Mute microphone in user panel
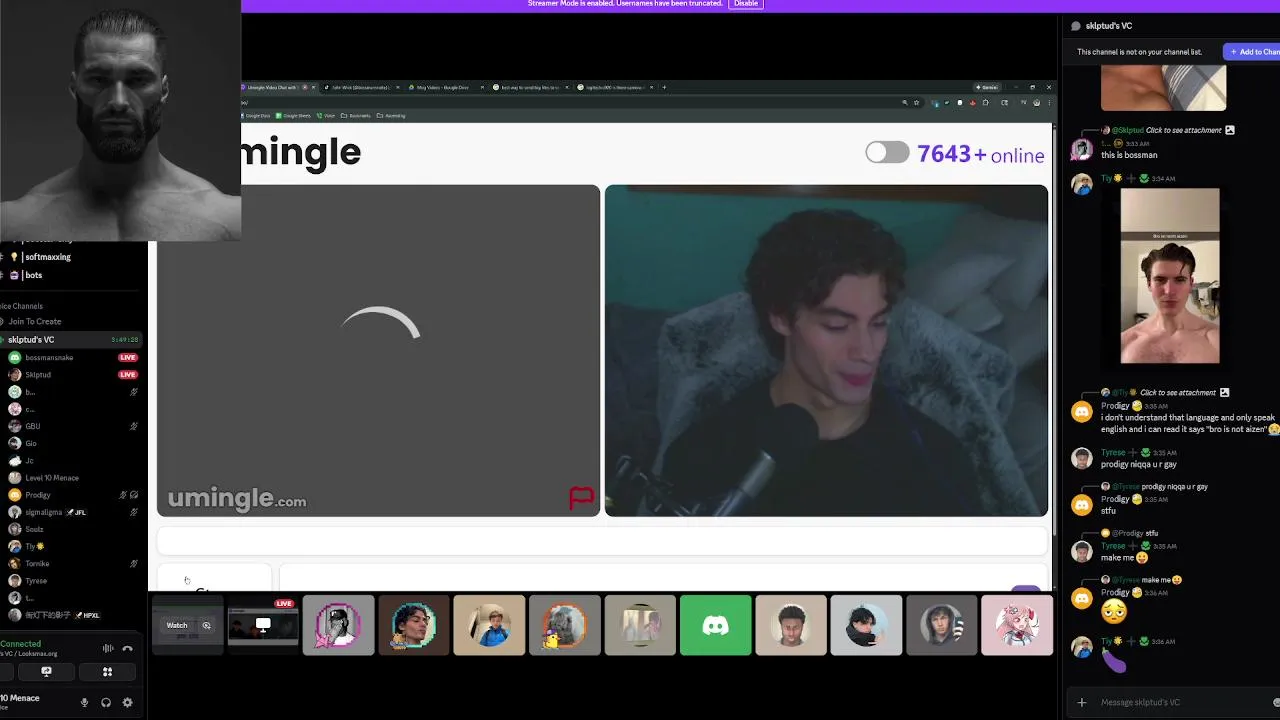 (x=85, y=703)
